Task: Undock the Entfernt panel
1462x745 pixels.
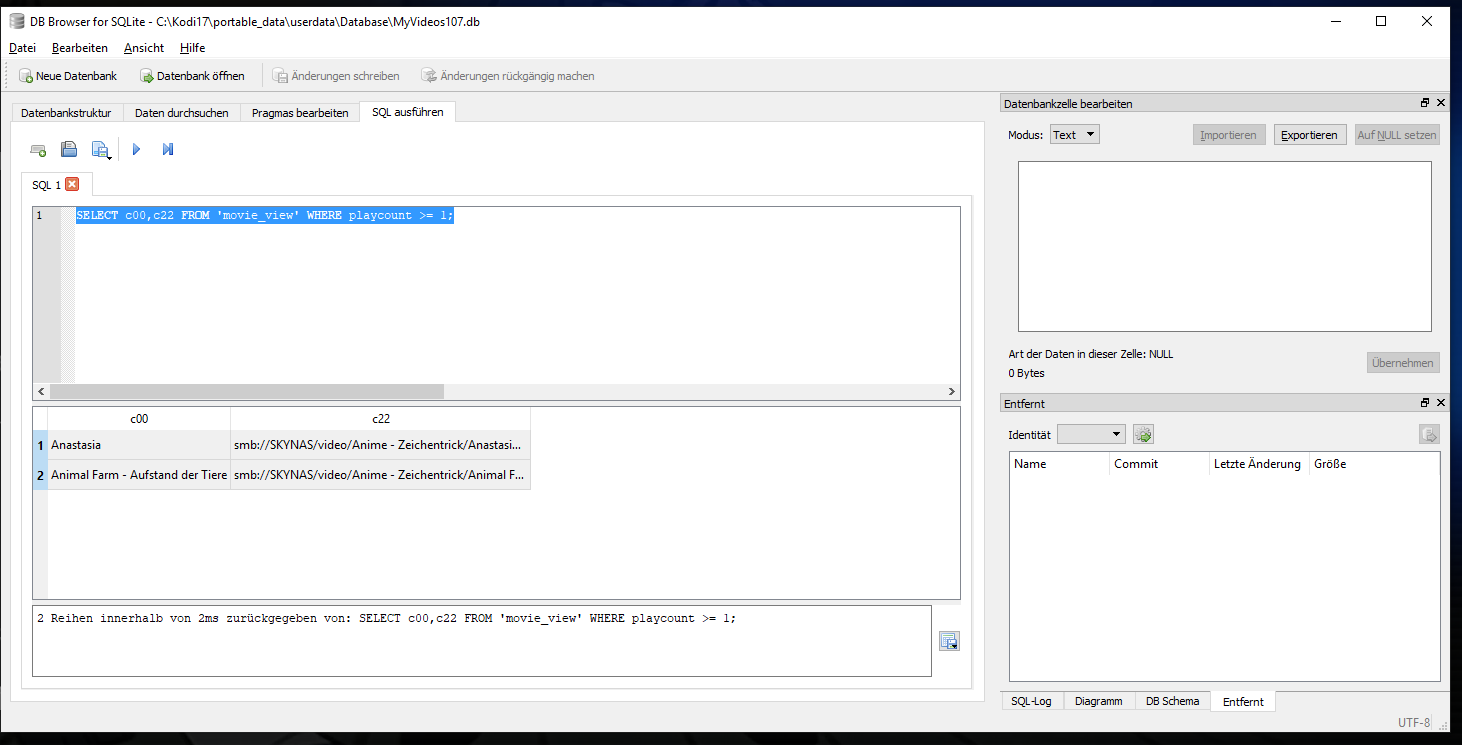Action: click(1425, 403)
